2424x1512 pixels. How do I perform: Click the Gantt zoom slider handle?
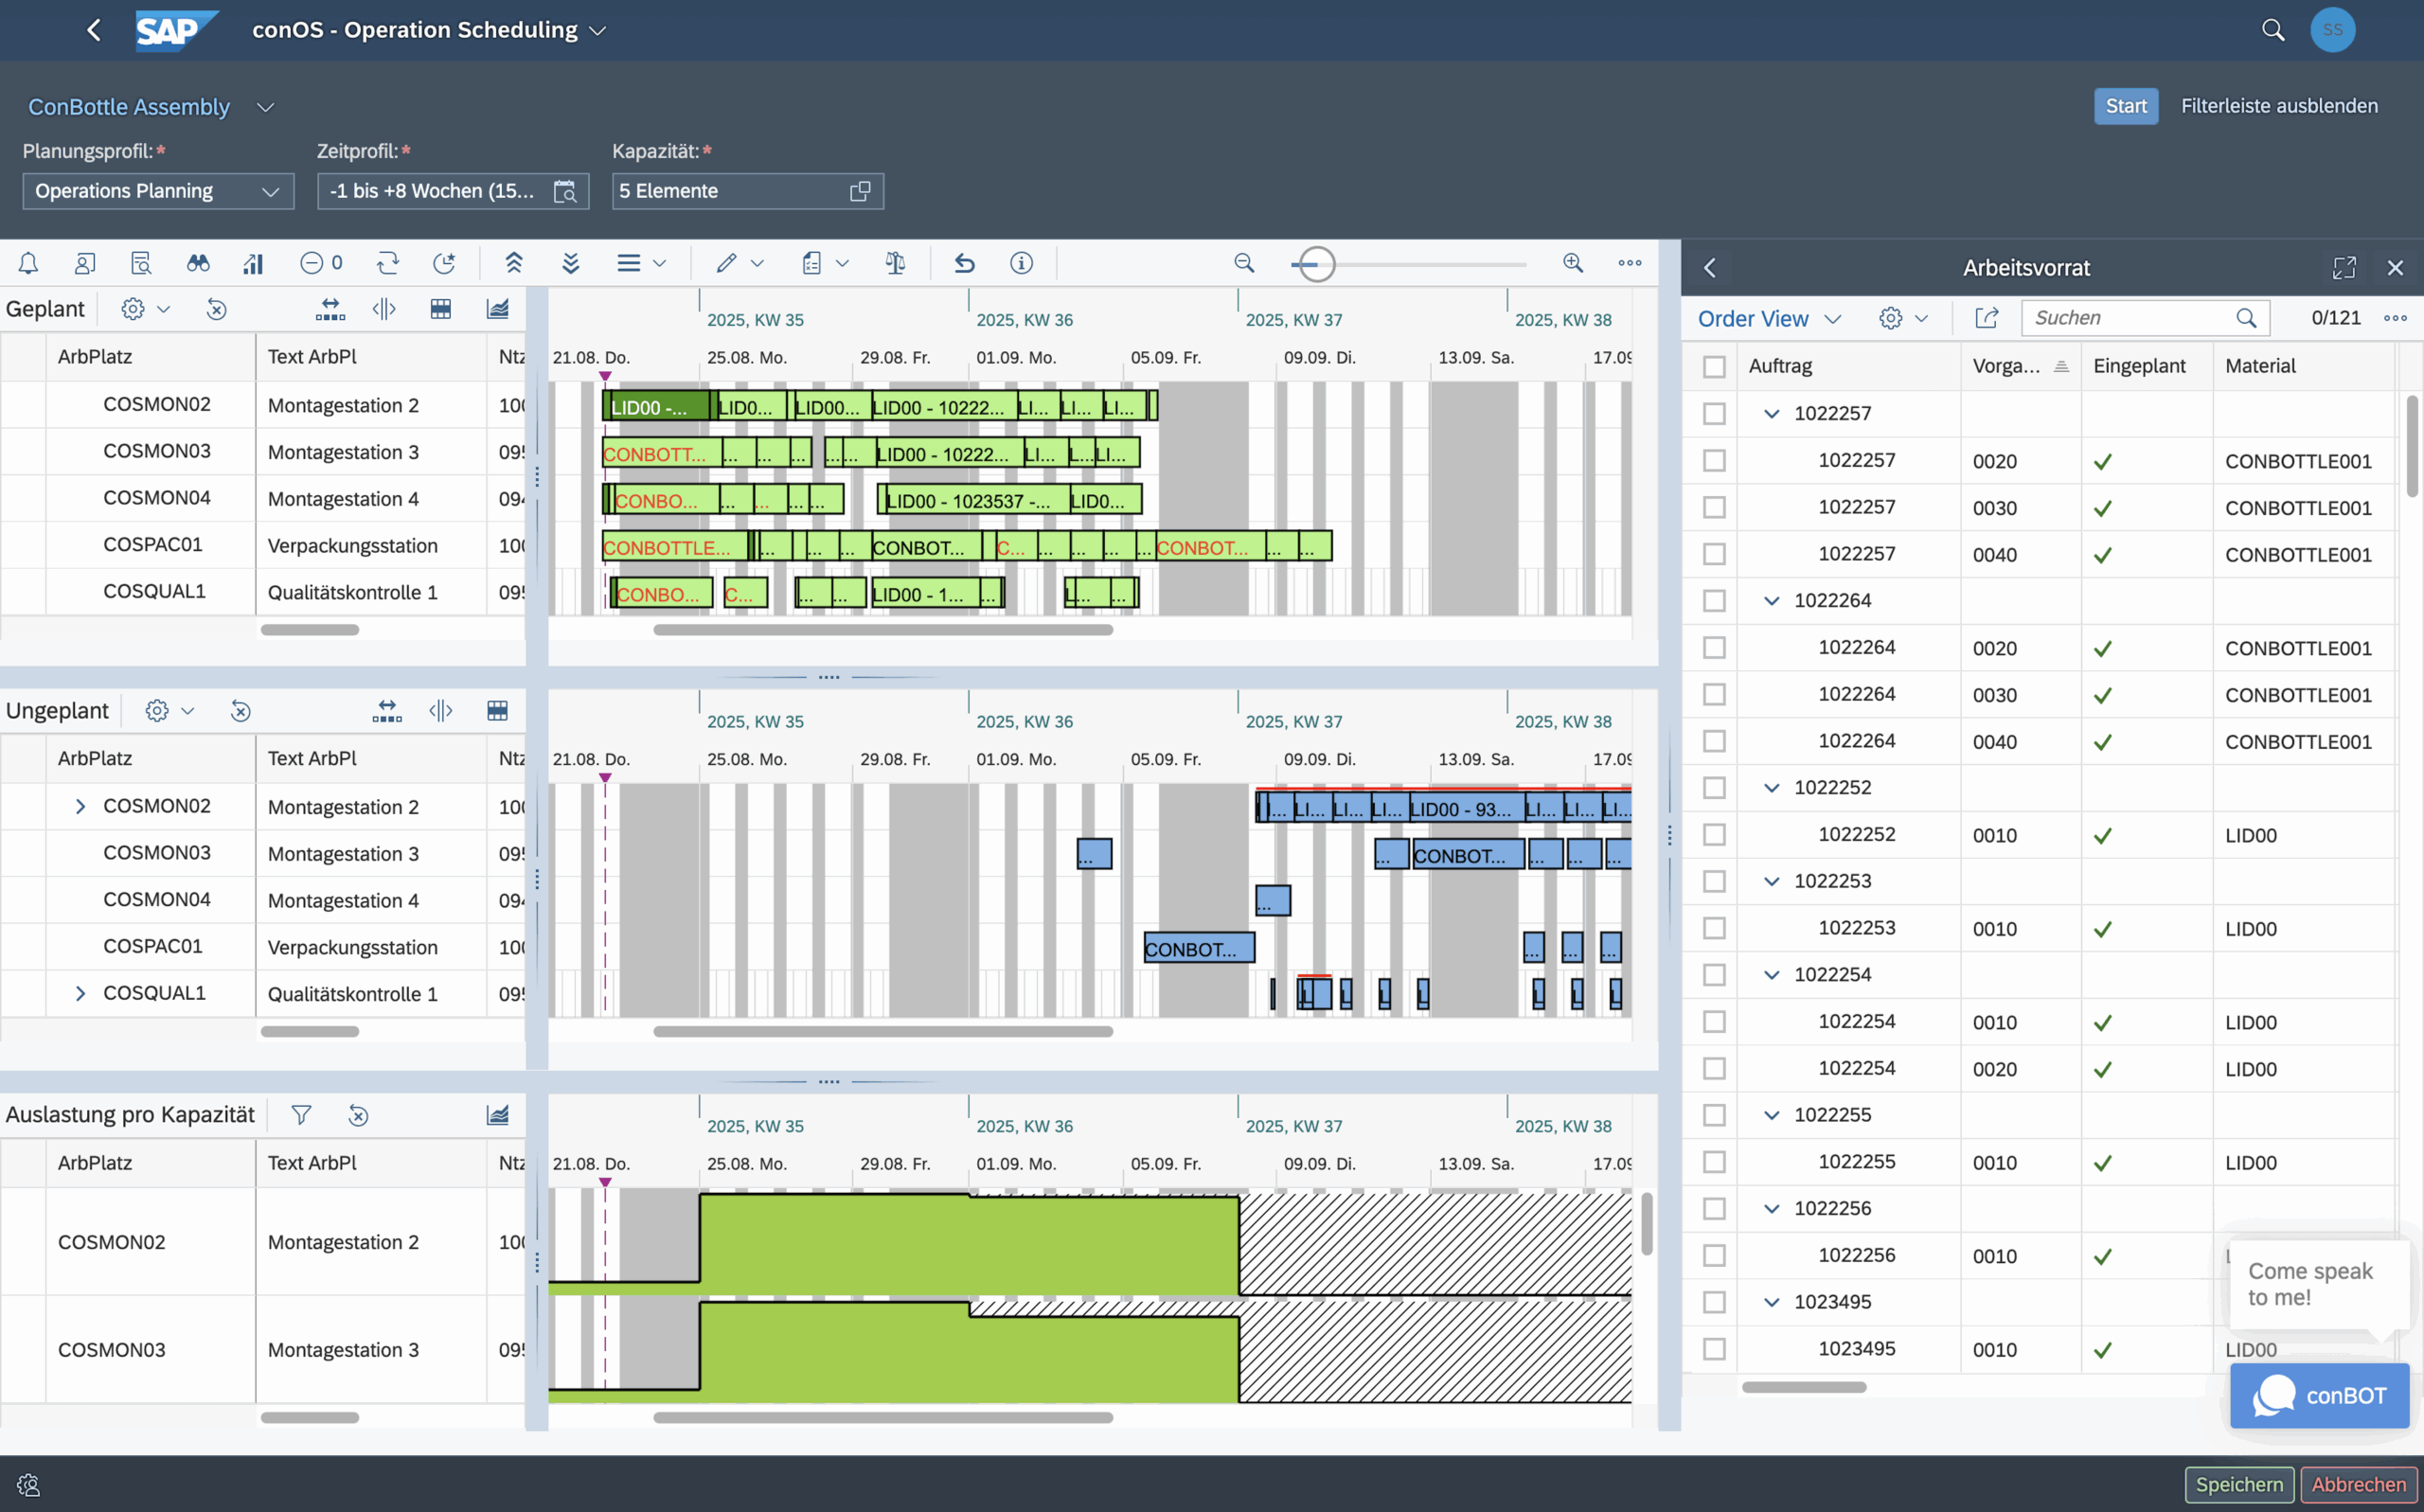pos(1317,264)
